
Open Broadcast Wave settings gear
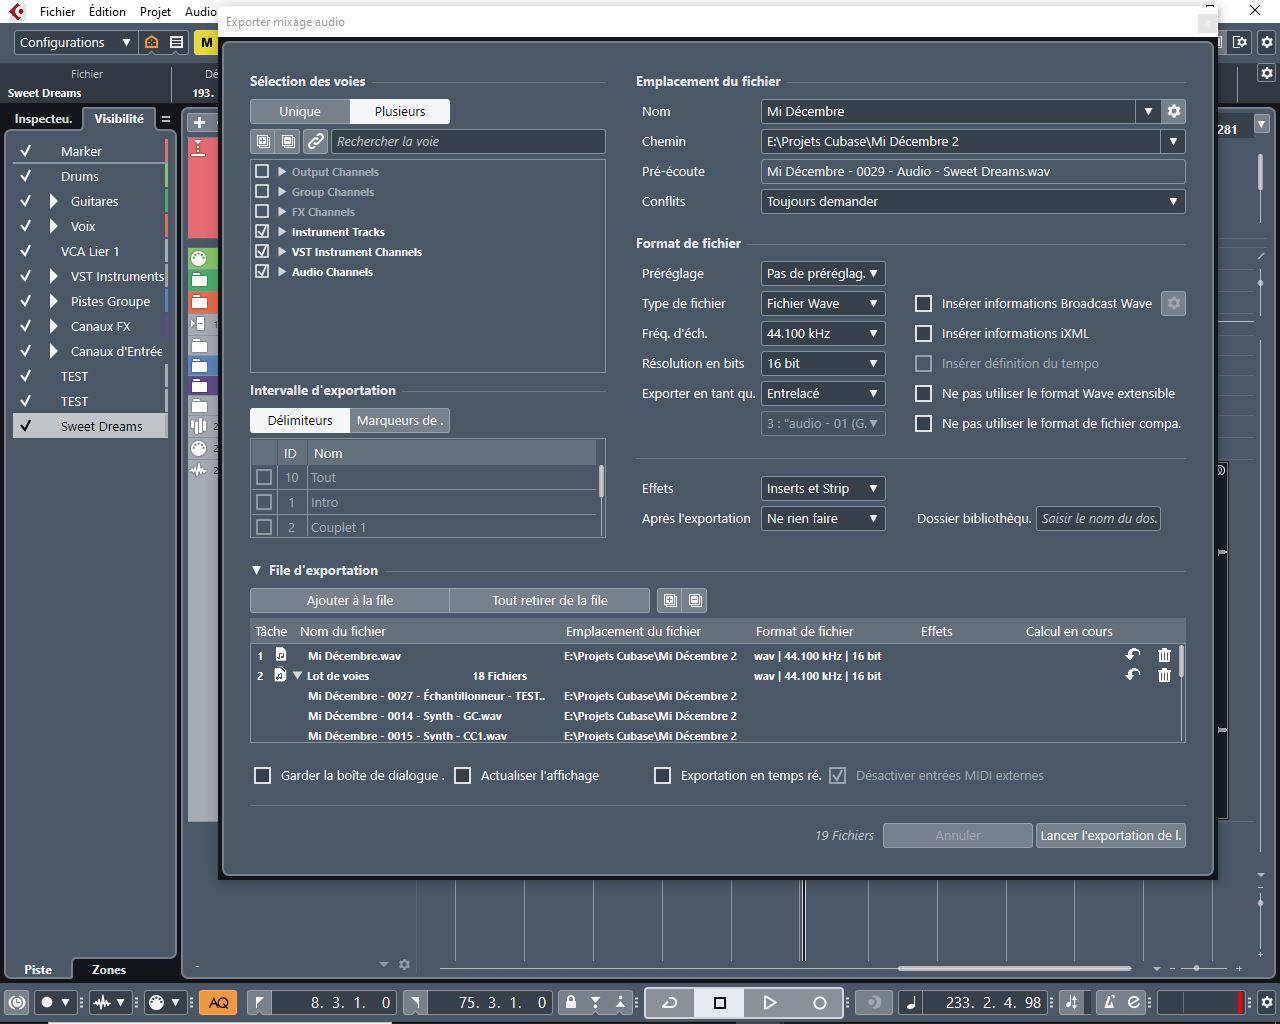1174,303
